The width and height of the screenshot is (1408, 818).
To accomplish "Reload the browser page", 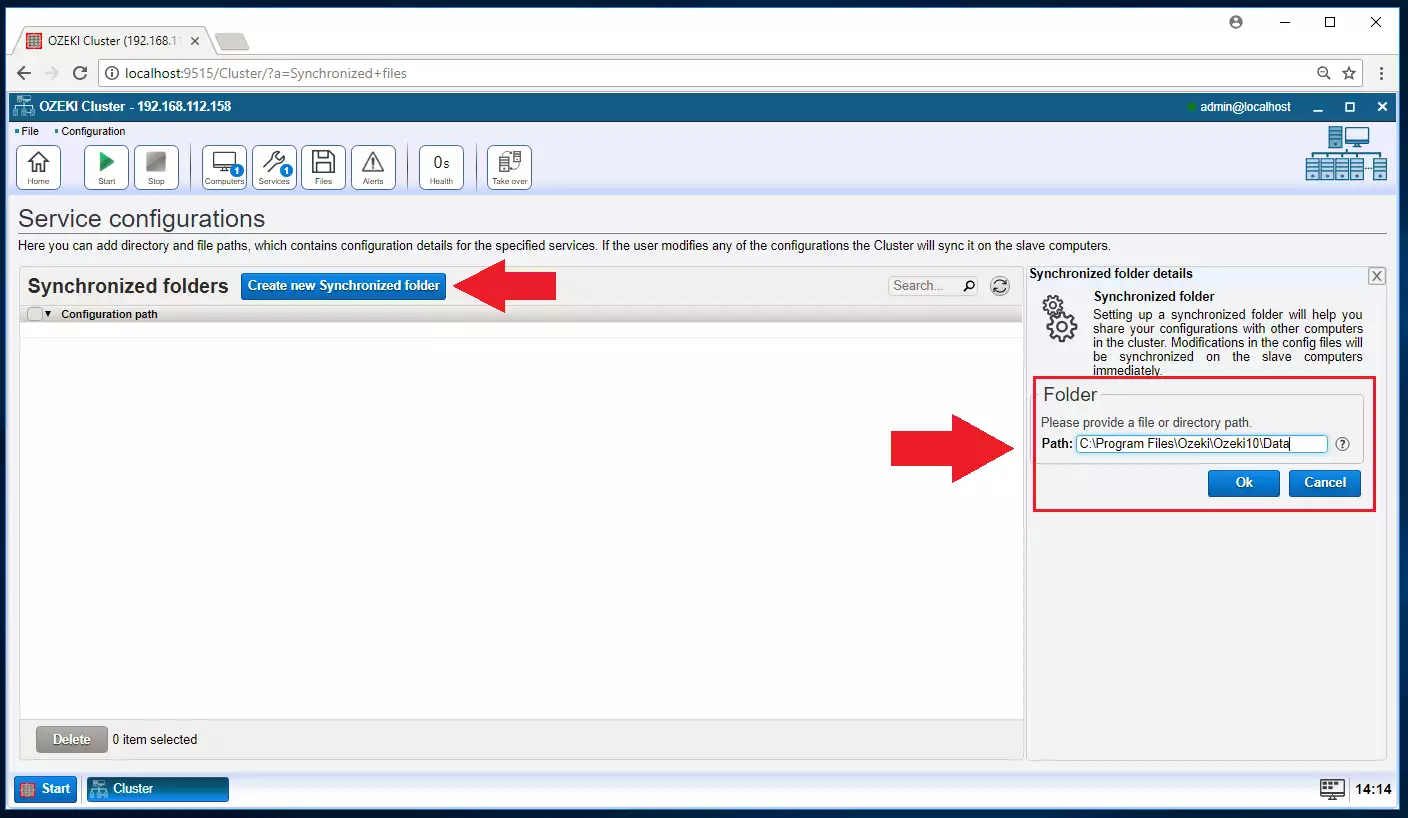I will coord(80,73).
